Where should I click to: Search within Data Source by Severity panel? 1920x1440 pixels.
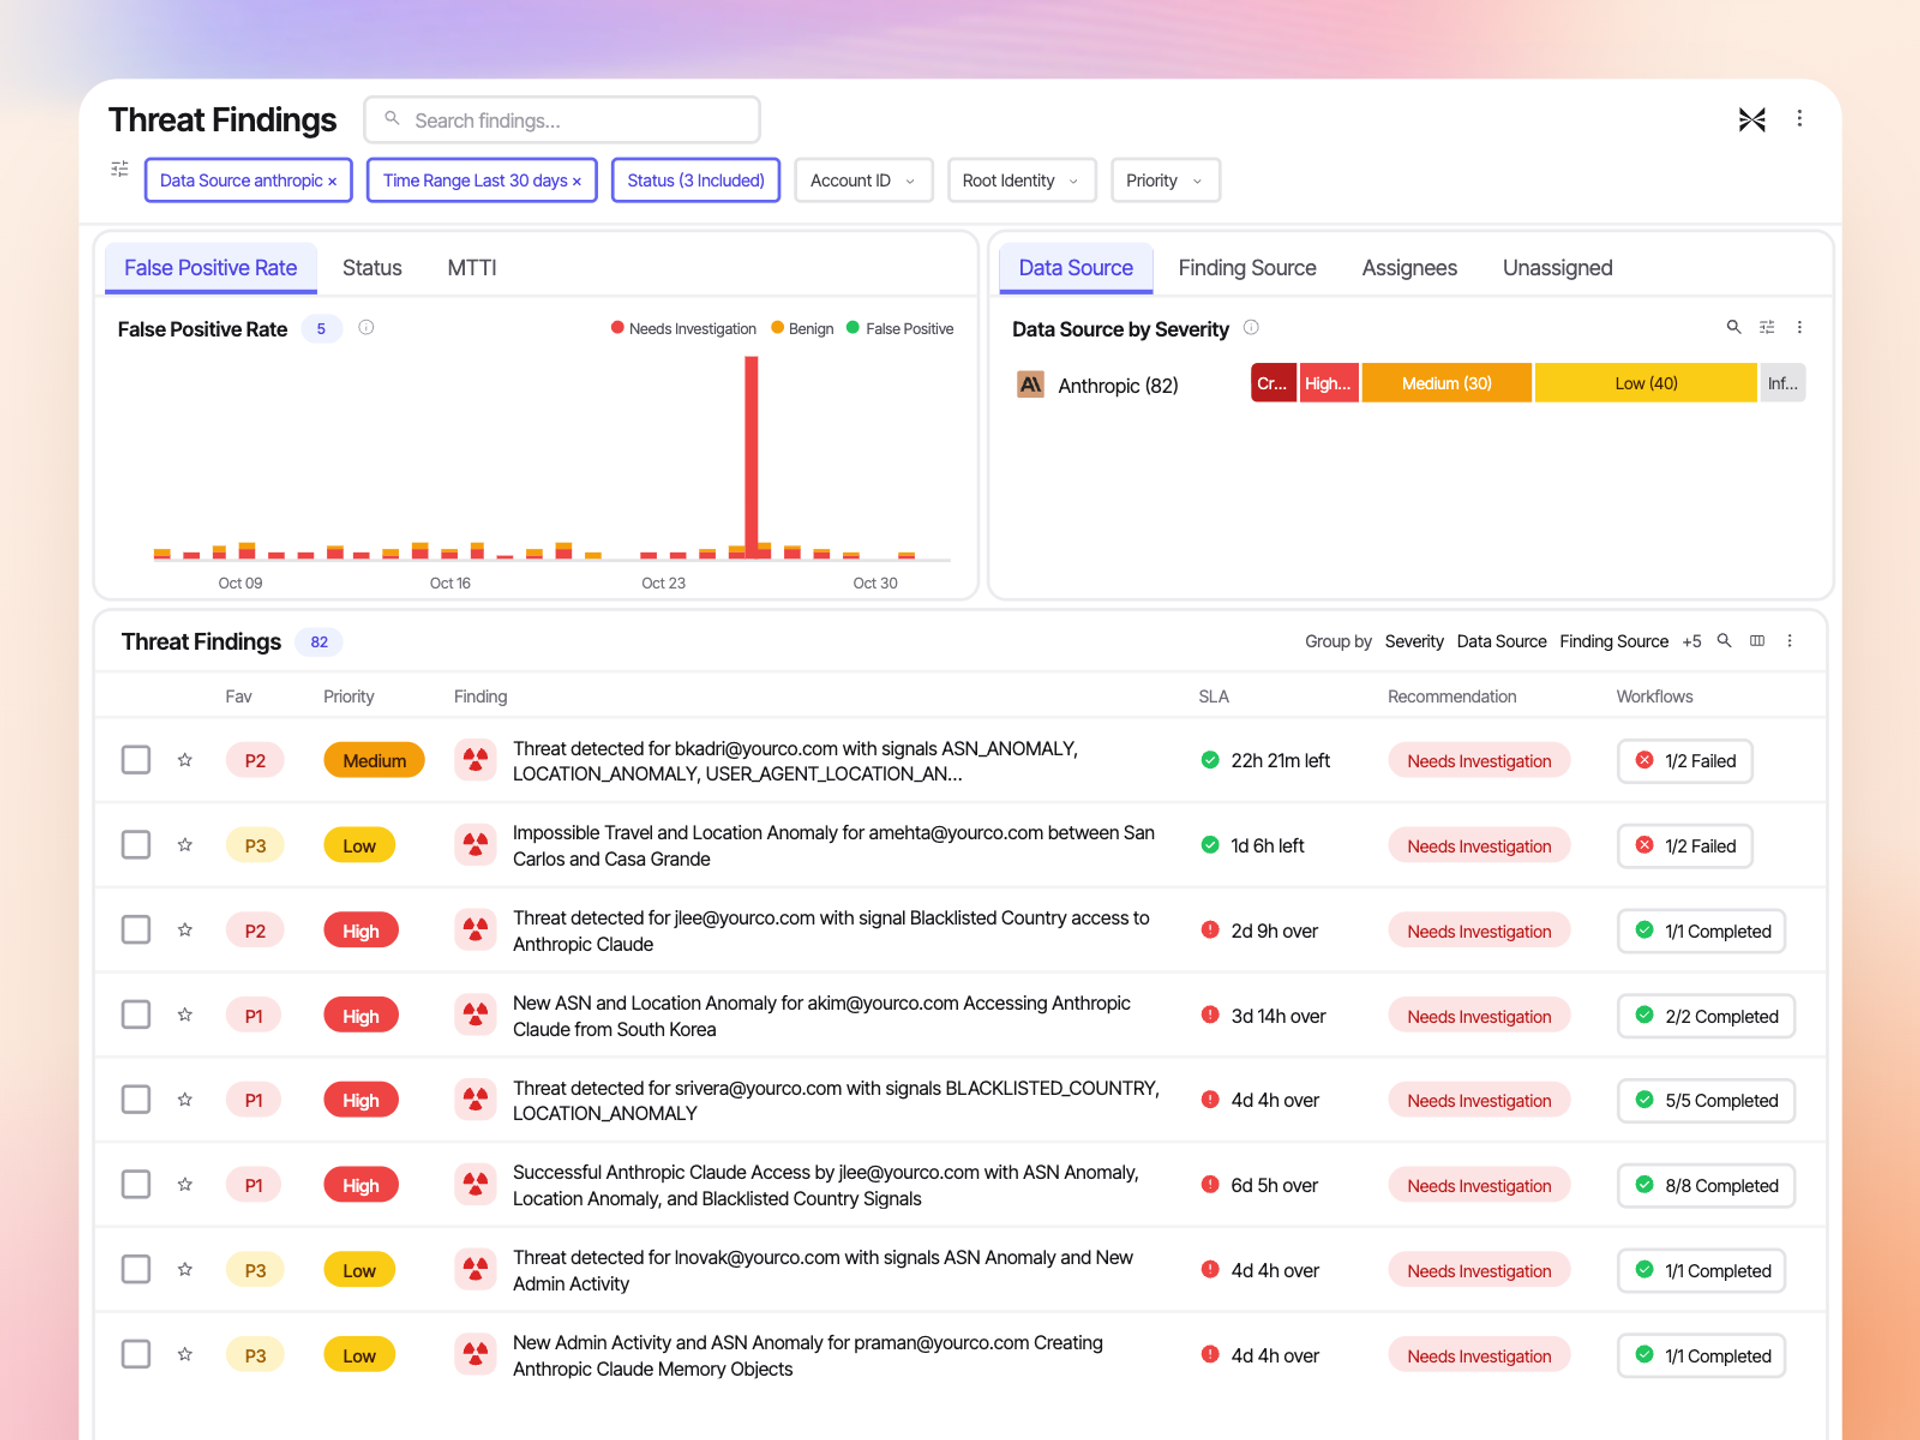click(1733, 327)
